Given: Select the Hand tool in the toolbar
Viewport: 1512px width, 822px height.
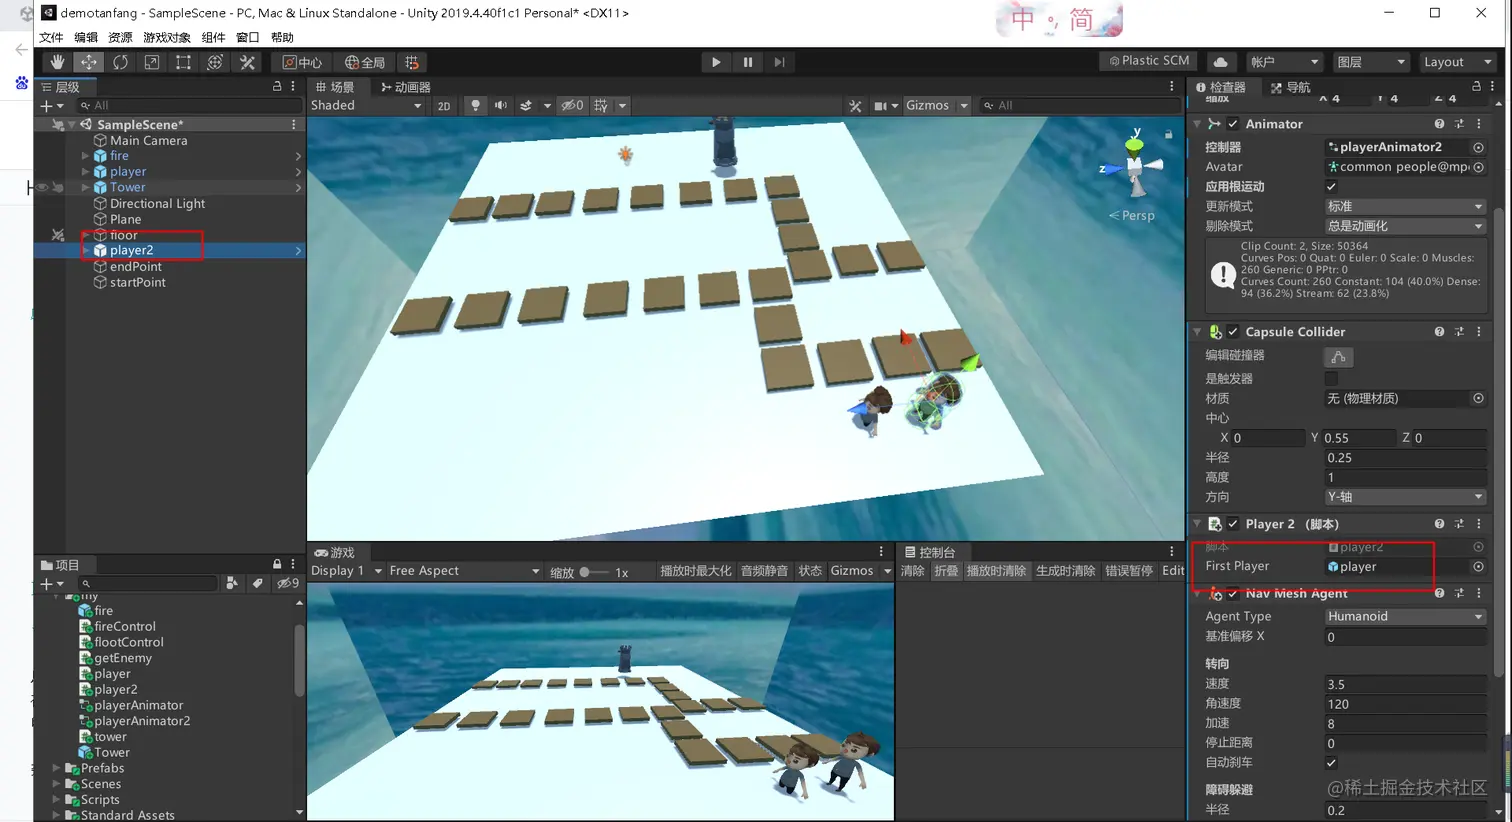Looking at the screenshot, I should (58, 62).
